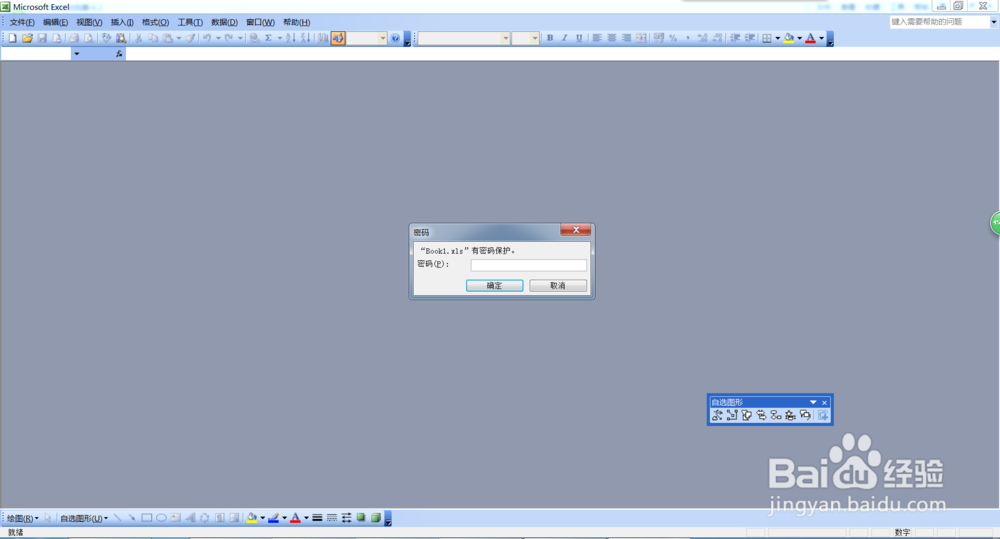Close the floating 自选图形 toolbar
1000x539 pixels.
tap(825, 402)
